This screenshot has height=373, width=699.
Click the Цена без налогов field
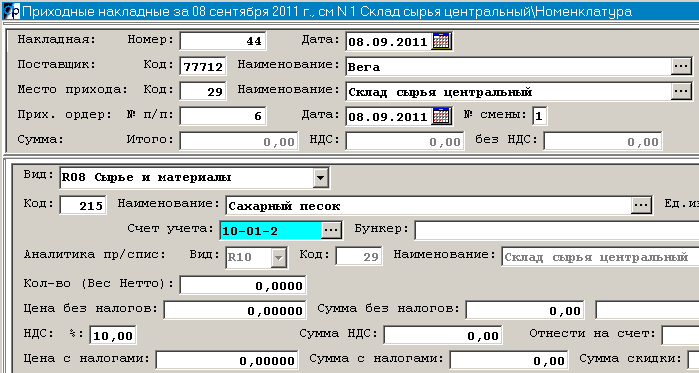click(235, 310)
